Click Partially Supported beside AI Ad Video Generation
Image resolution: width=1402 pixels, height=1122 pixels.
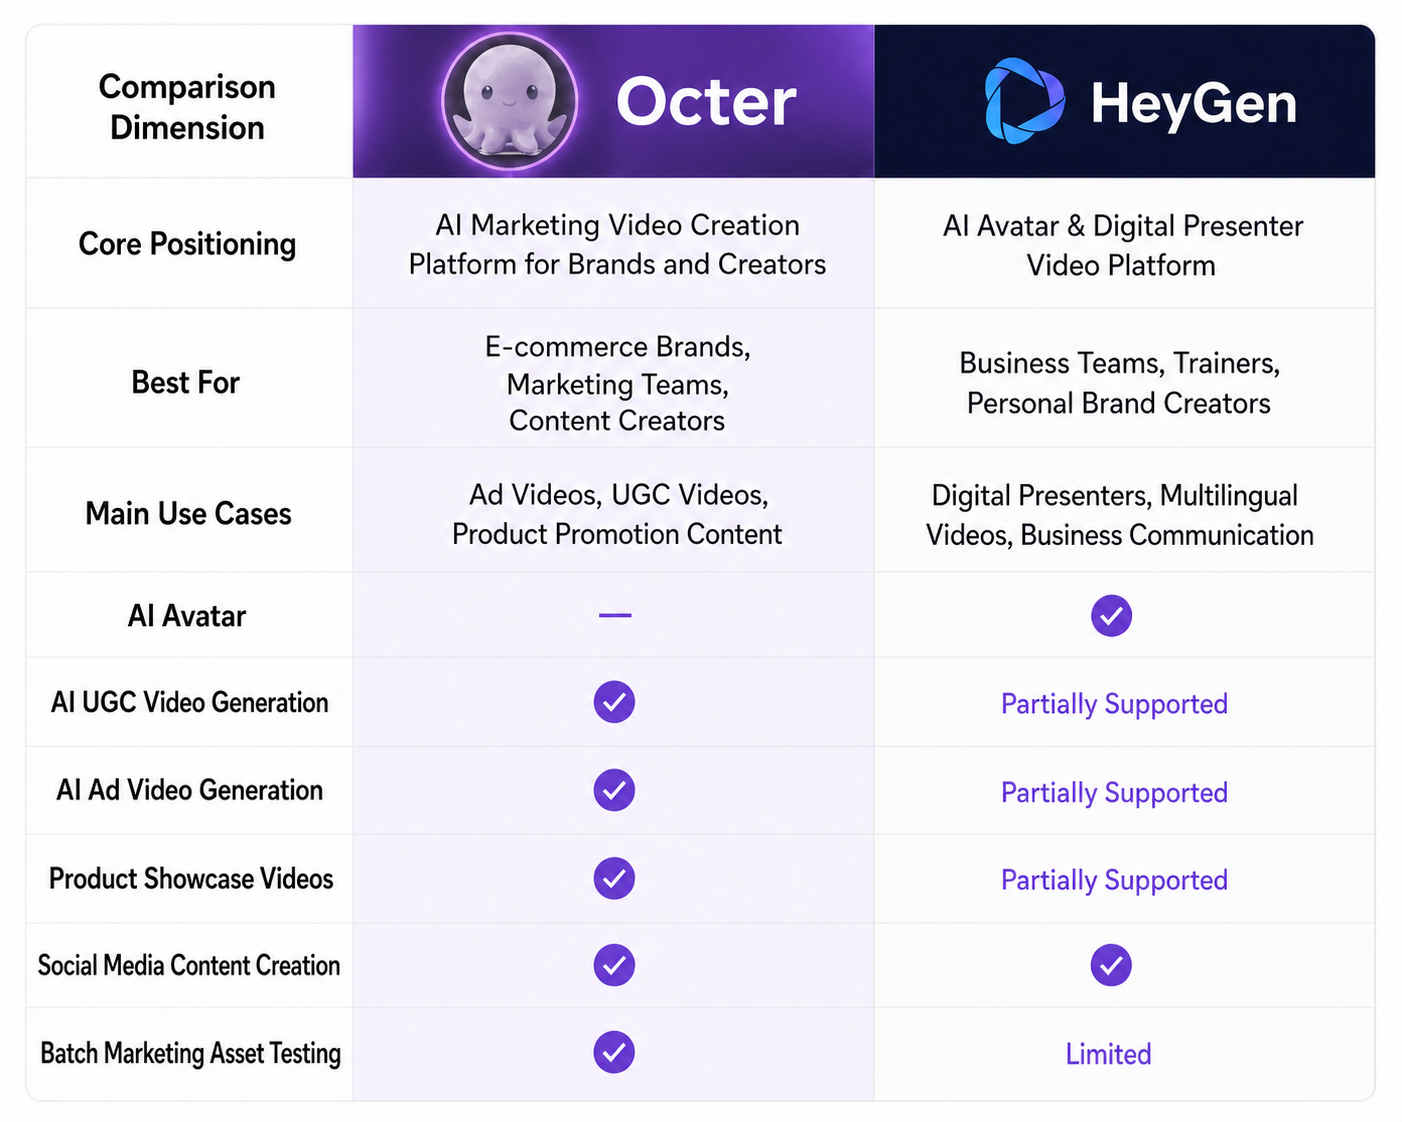pos(1114,793)
